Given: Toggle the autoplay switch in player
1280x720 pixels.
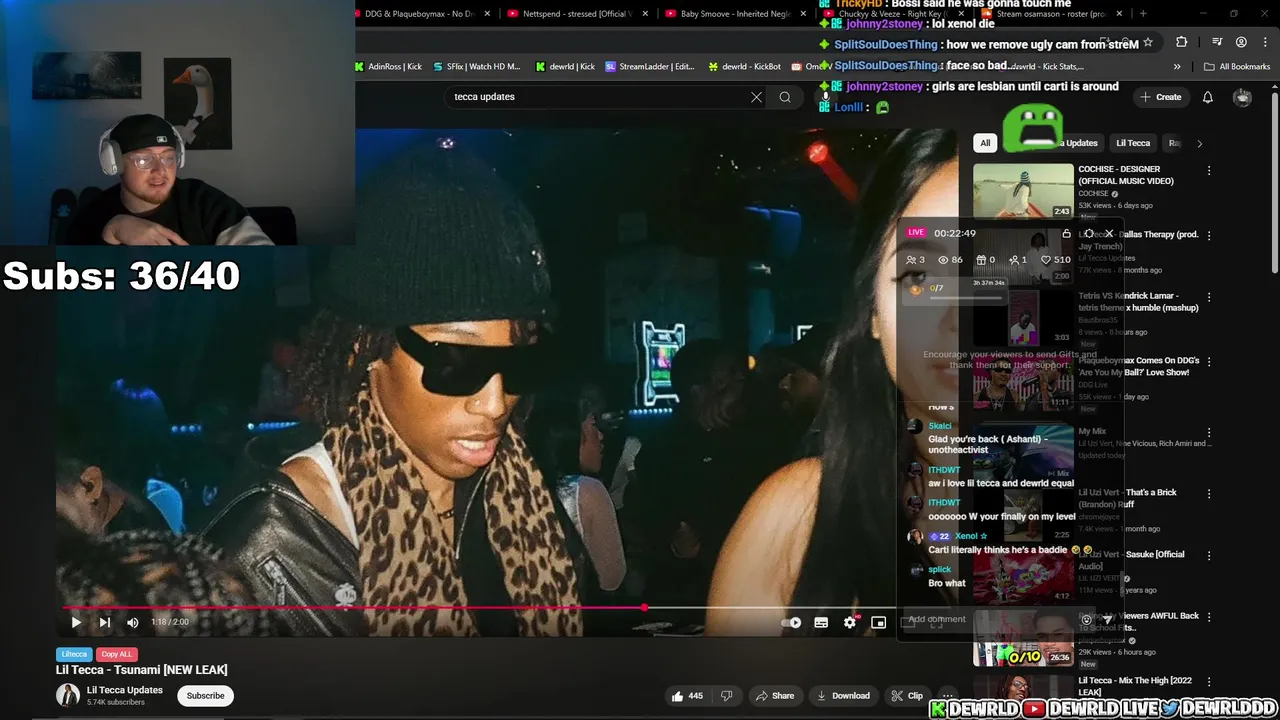Looking at the screenshot, I should (x=792, y=622).
